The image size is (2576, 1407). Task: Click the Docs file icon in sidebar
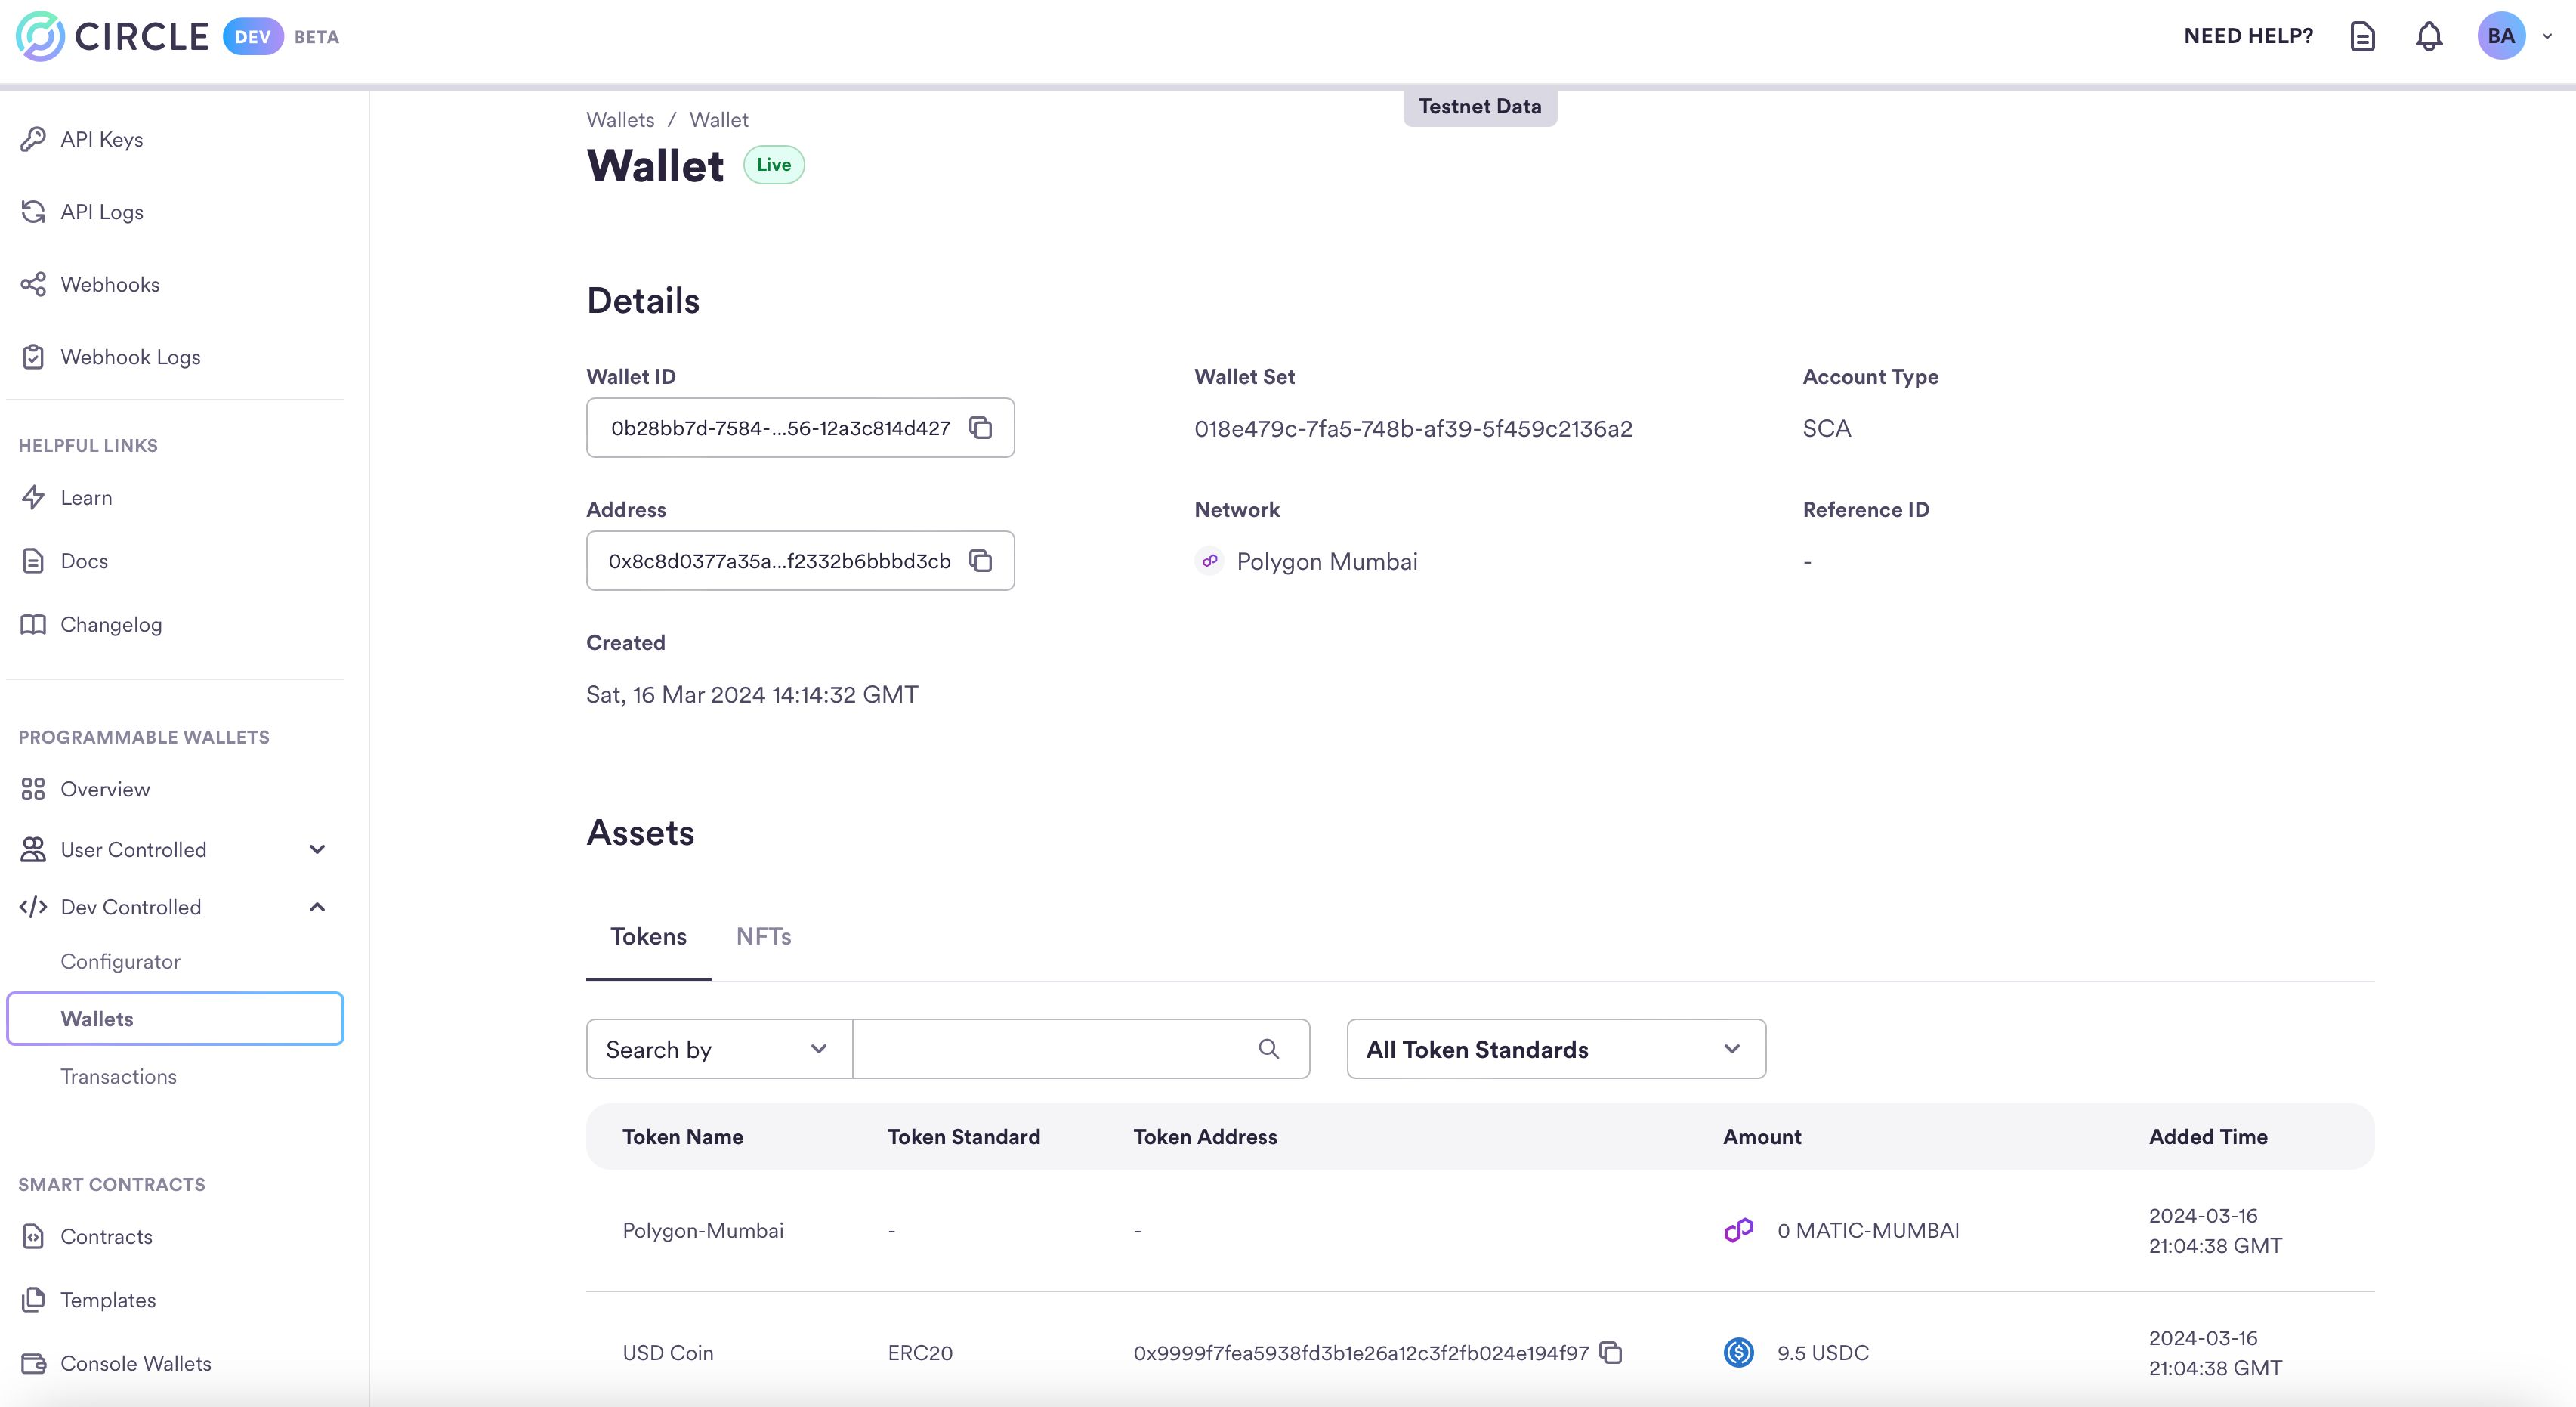click(33, 561)
